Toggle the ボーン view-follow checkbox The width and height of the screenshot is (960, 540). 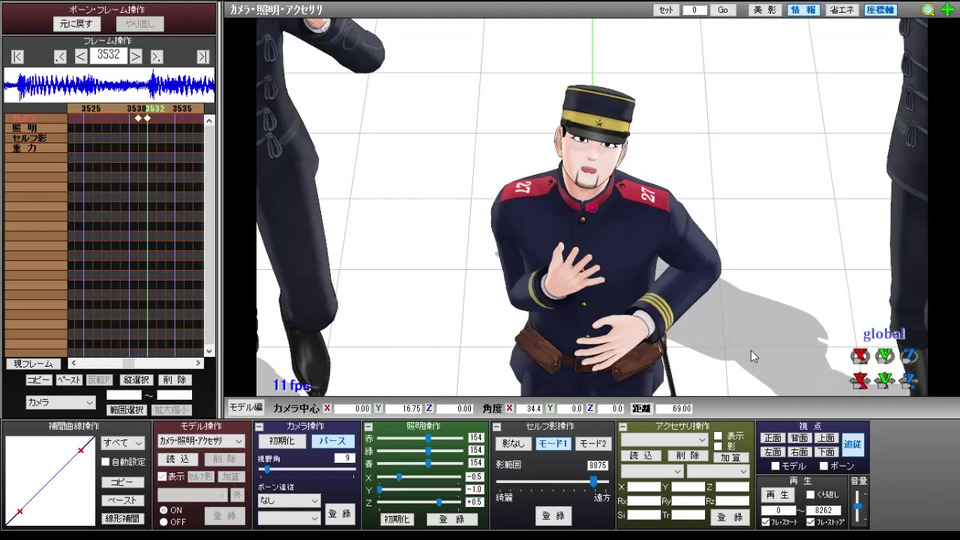point(823,466)
